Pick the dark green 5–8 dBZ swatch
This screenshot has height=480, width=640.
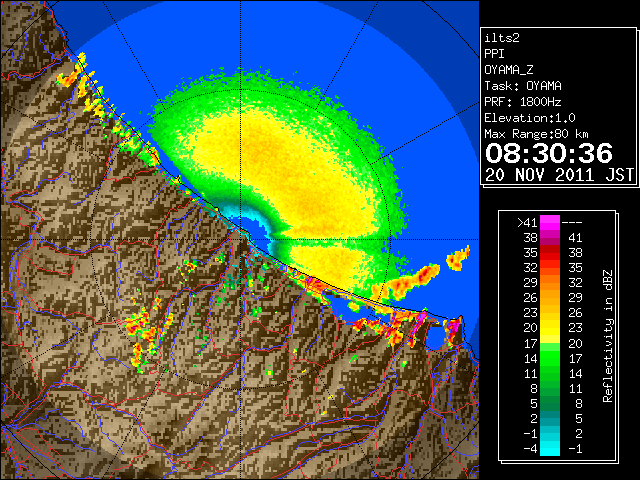click(550, 404)
